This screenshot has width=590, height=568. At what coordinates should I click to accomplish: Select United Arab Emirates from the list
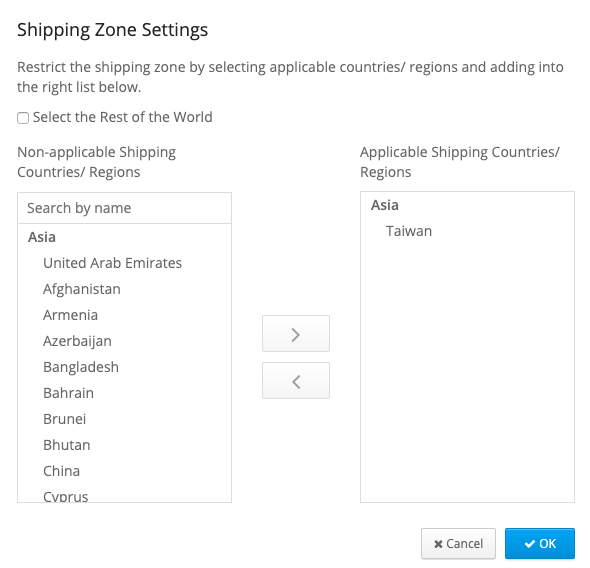(x=112, y=263)
